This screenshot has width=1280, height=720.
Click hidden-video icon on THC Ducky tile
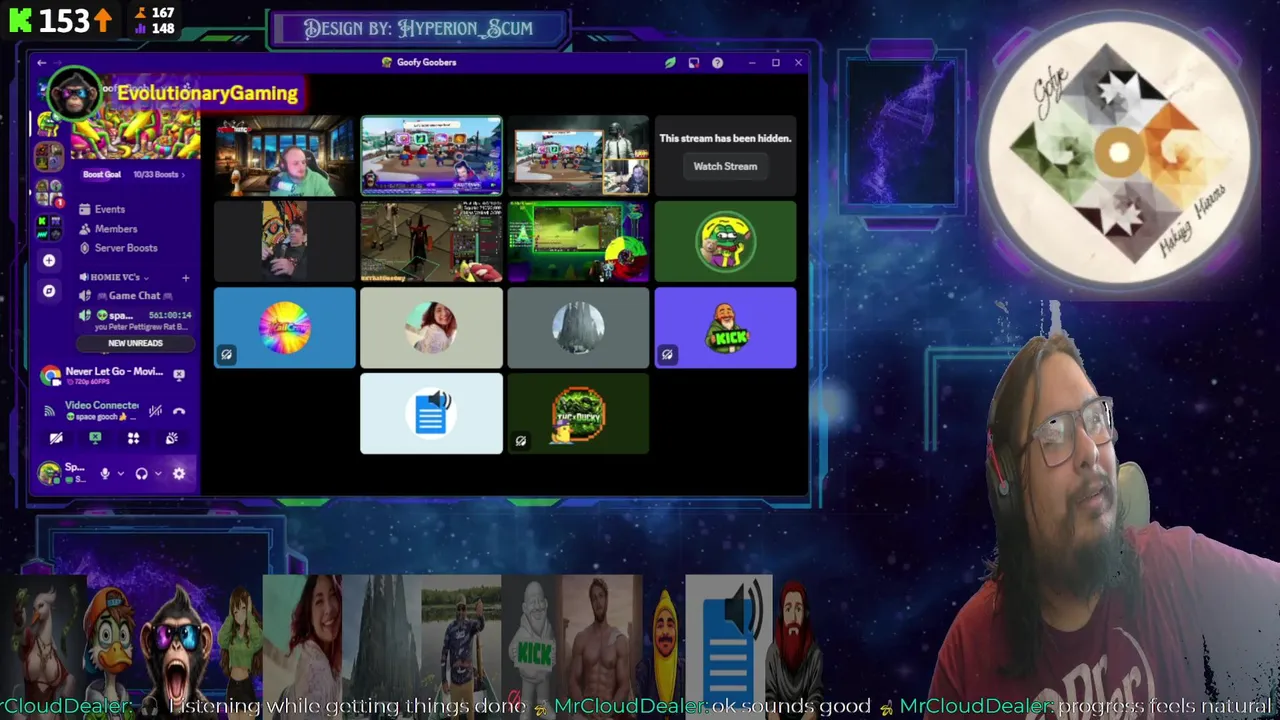click(520, 440)
